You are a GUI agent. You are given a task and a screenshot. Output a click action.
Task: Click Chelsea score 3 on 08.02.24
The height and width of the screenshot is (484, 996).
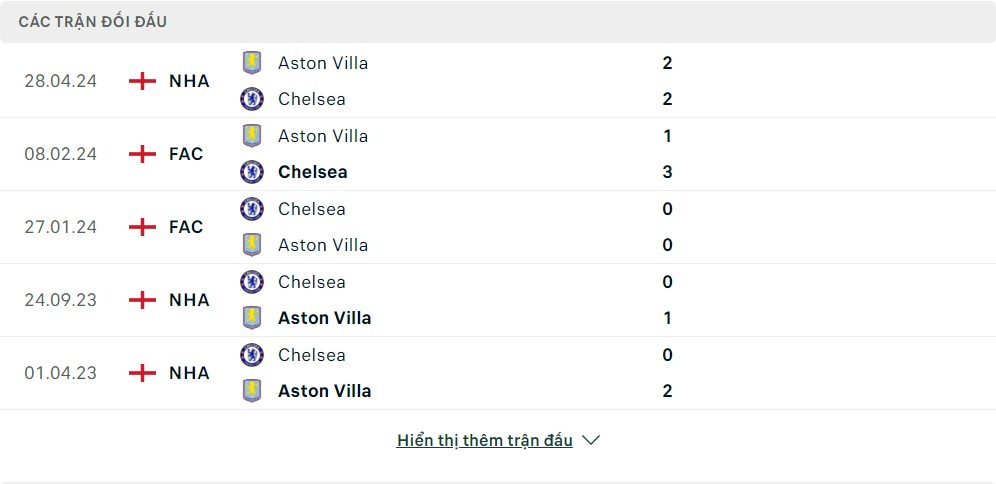click(667, 172)
